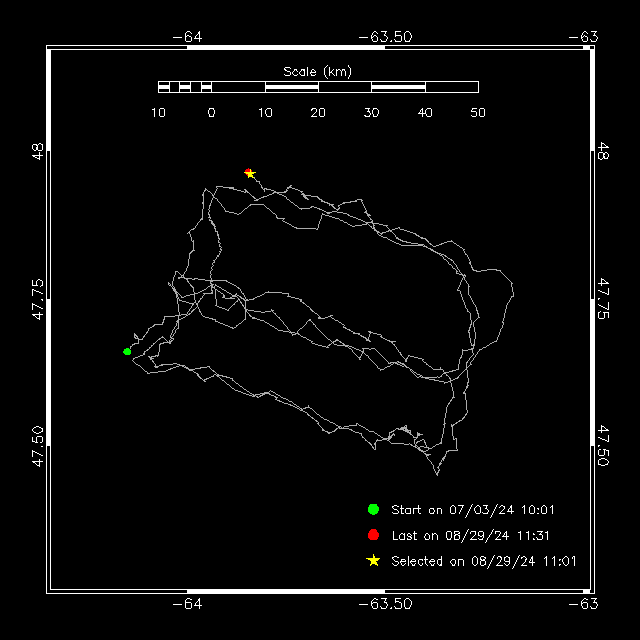
Task: Click the top-right -63 longitude label
Action: coord(583,37)
